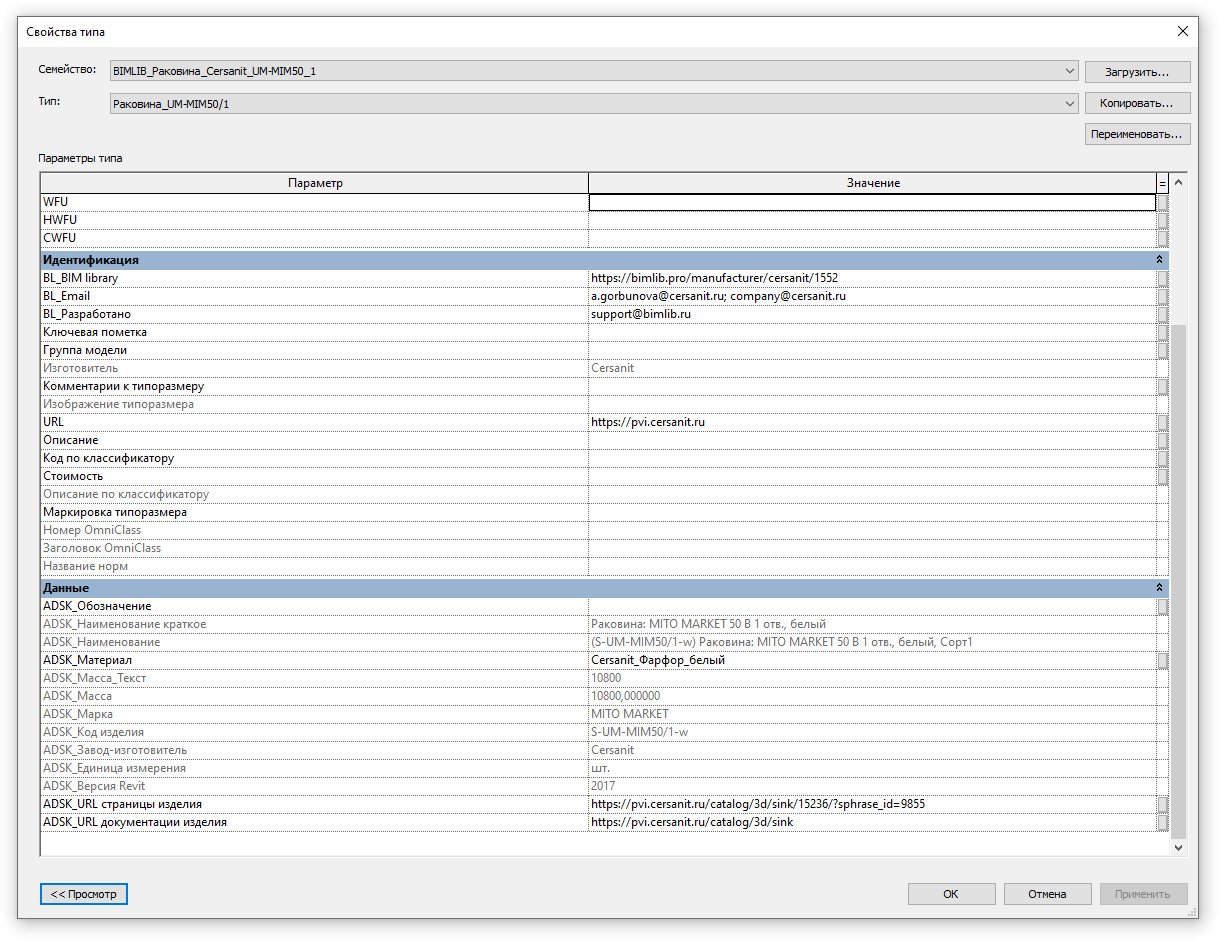Click the Загрузить... button

click(x=1137, y=72)
